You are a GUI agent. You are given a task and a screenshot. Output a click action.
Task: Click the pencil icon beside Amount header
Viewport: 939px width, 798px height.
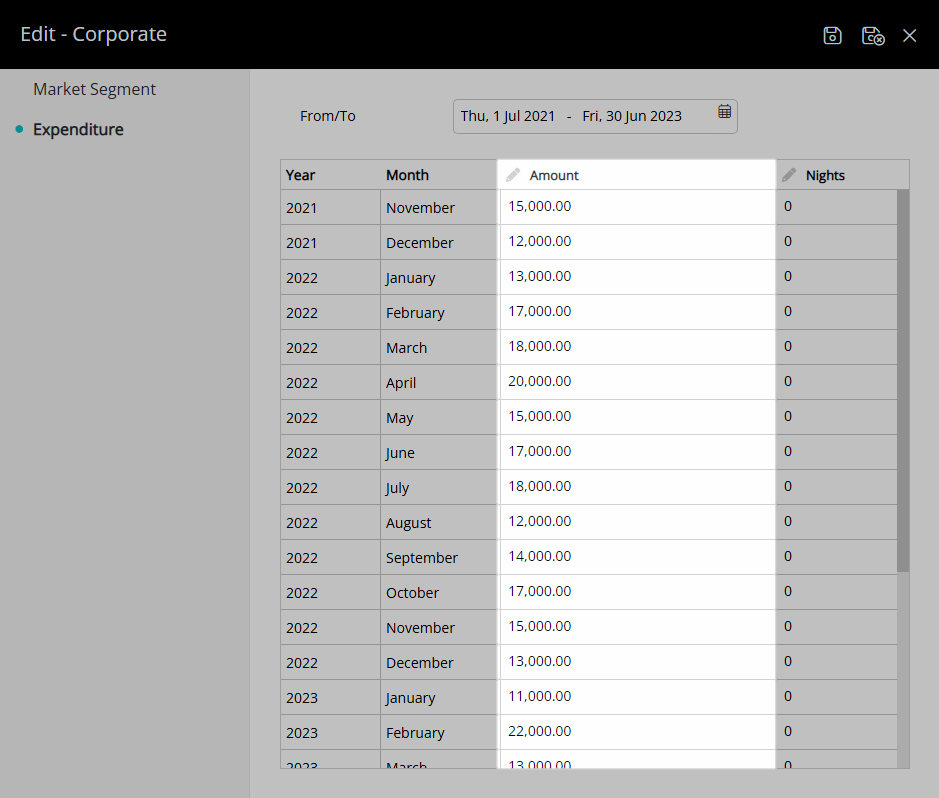click(x=513, y=175)
